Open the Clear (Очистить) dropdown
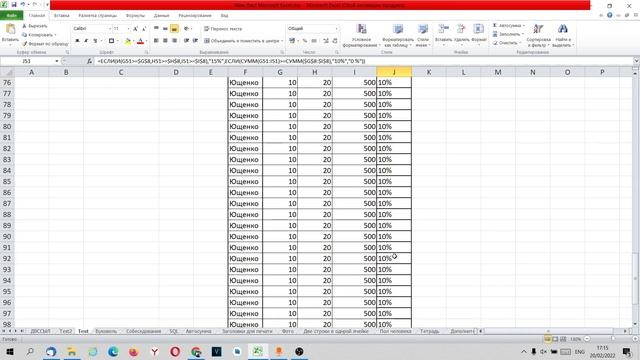The width and height of the screenshot is (640, 360). pyautogui.click(x=506, y=43)
